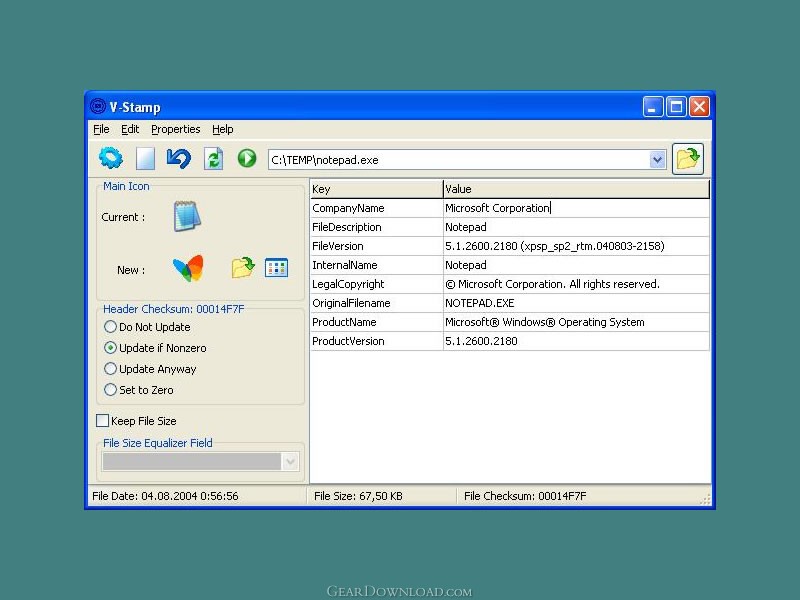Select the FileVersion key cell
The height and width of the screenshot is (600, 800).
377,246
